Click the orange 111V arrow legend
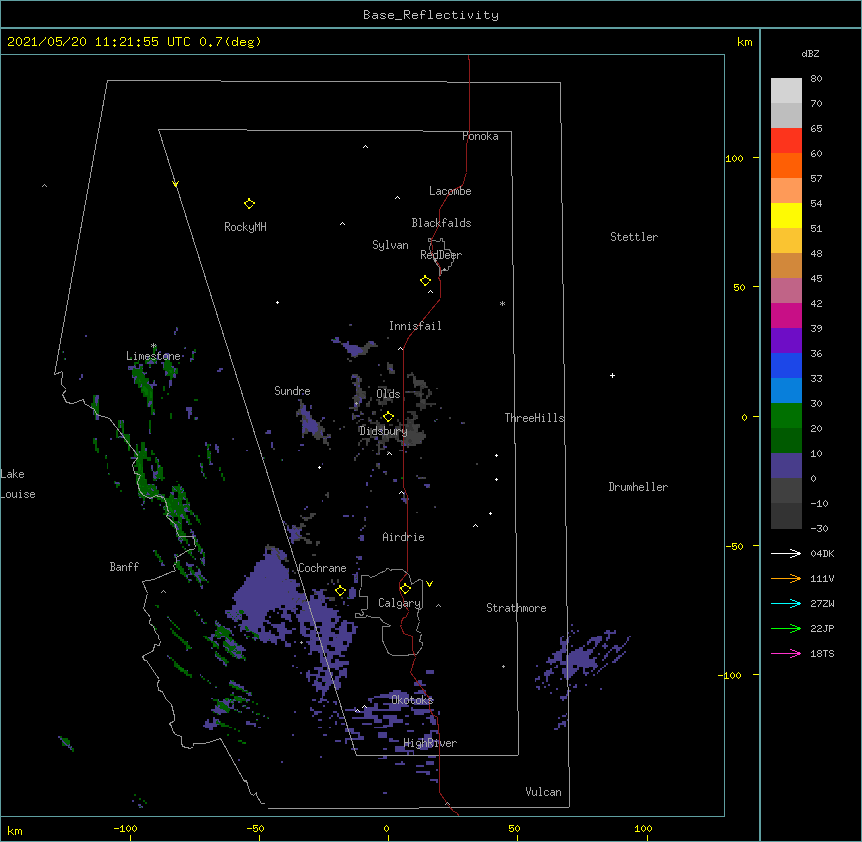The width and height of the screenshot is (862, 842). click(x=786, y=578)
